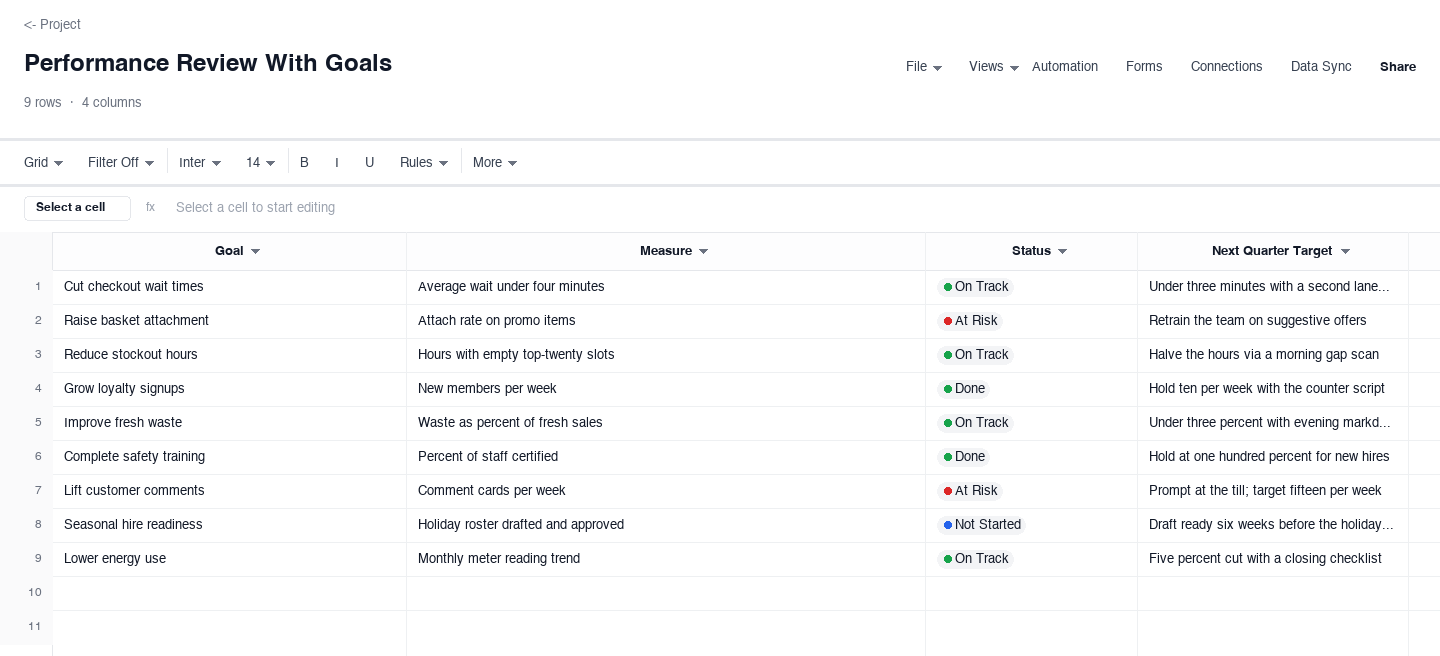
Task: Click On Track status for stockout hours
Action: [976, 355]
